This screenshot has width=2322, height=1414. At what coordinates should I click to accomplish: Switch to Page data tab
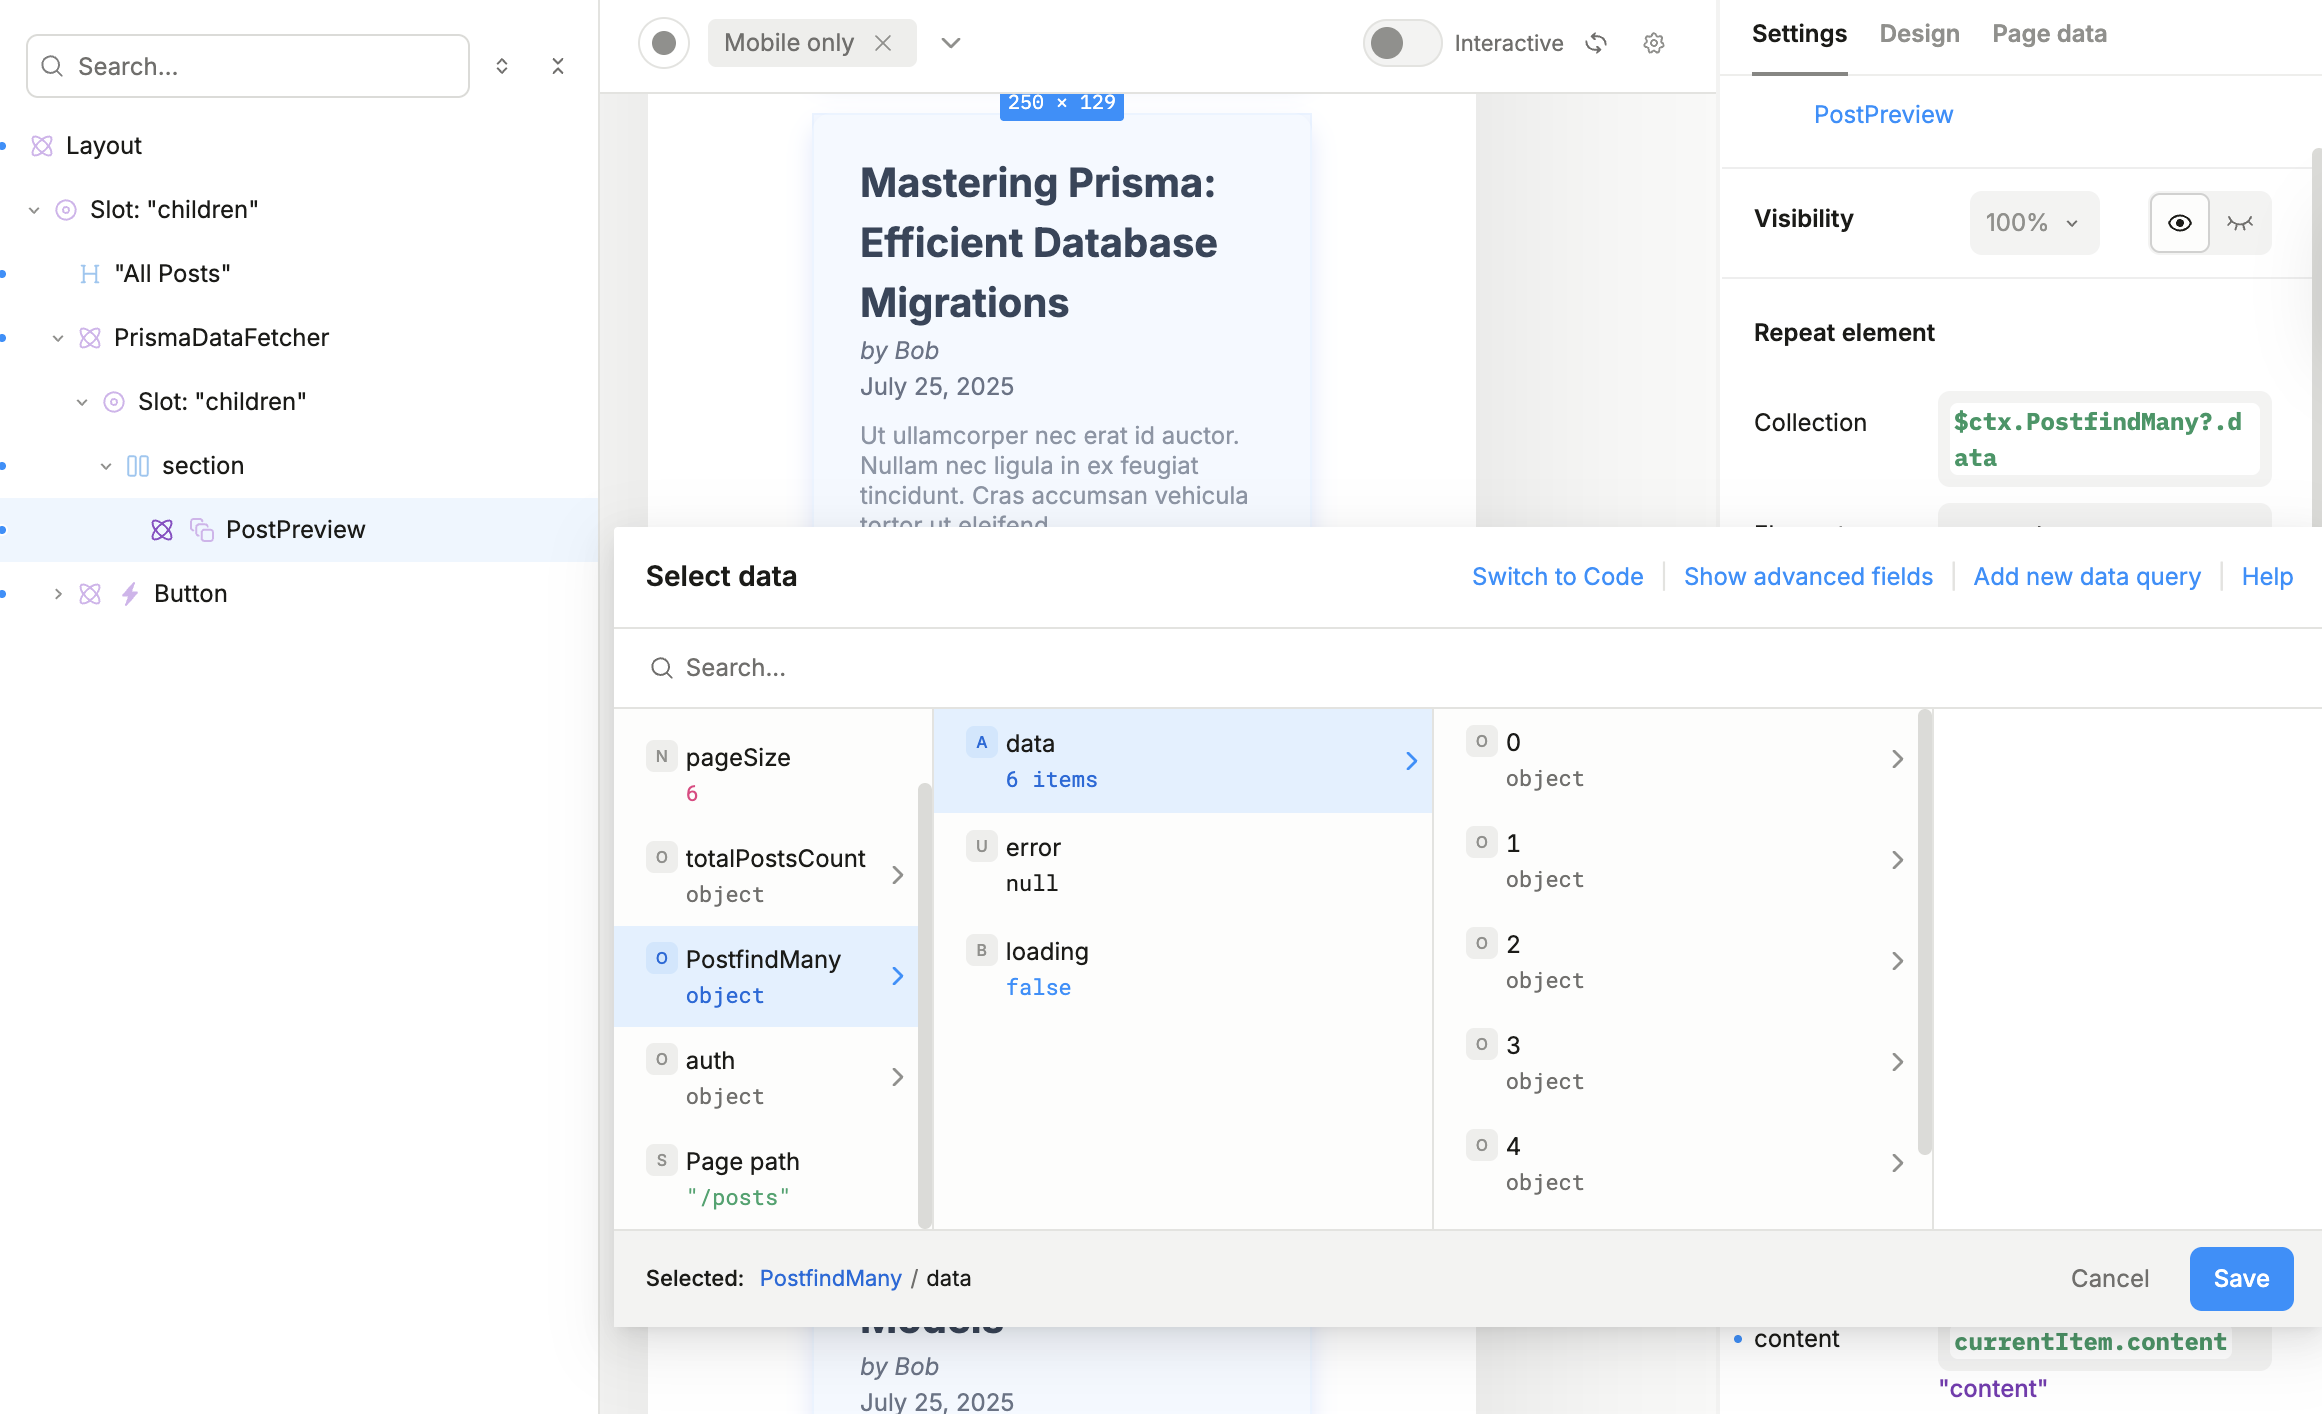pyautogui.click(x=2049, y=34)
